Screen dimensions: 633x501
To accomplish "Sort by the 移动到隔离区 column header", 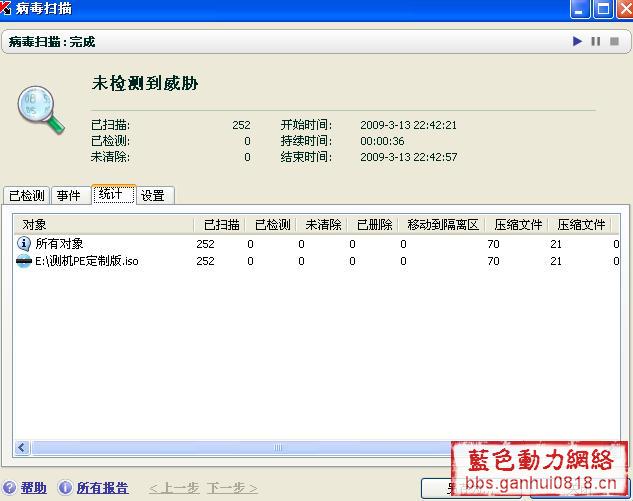I will (442, 225).
